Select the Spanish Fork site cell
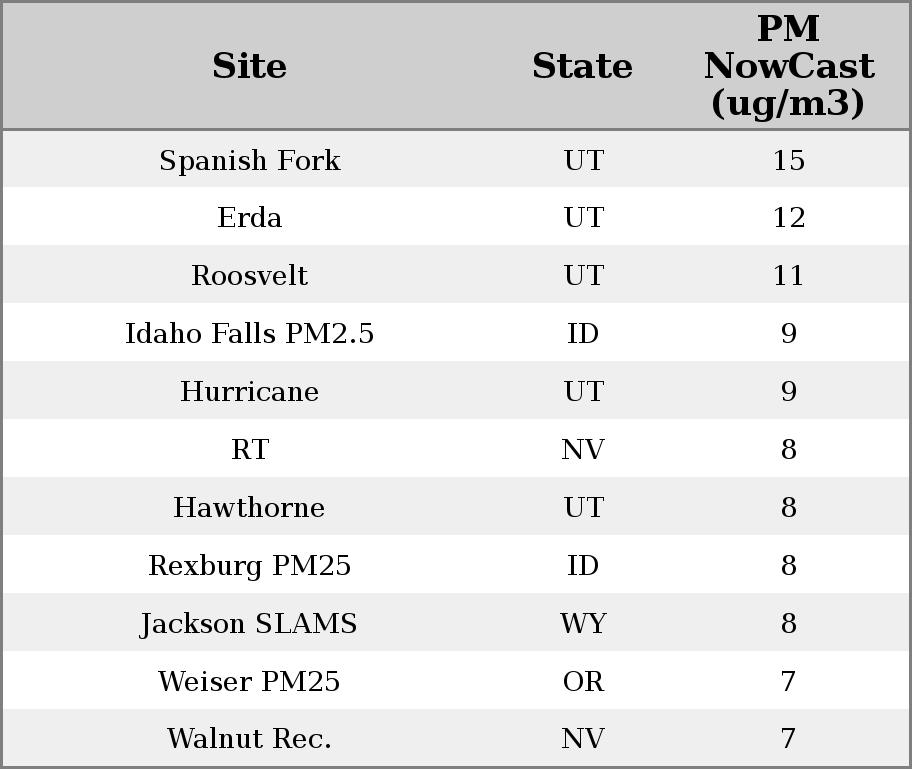Viewport: 912px width, 769px height. tap(249, 161)
